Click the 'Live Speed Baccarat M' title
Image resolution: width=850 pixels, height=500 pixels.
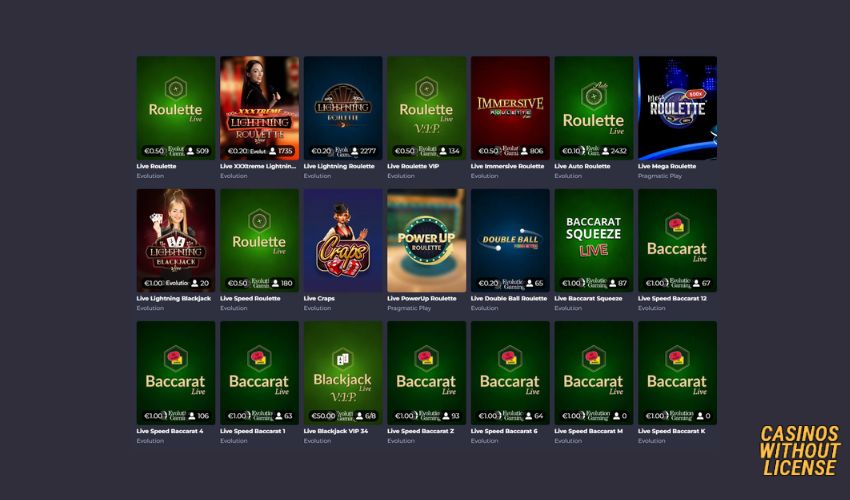pos(589,431)
